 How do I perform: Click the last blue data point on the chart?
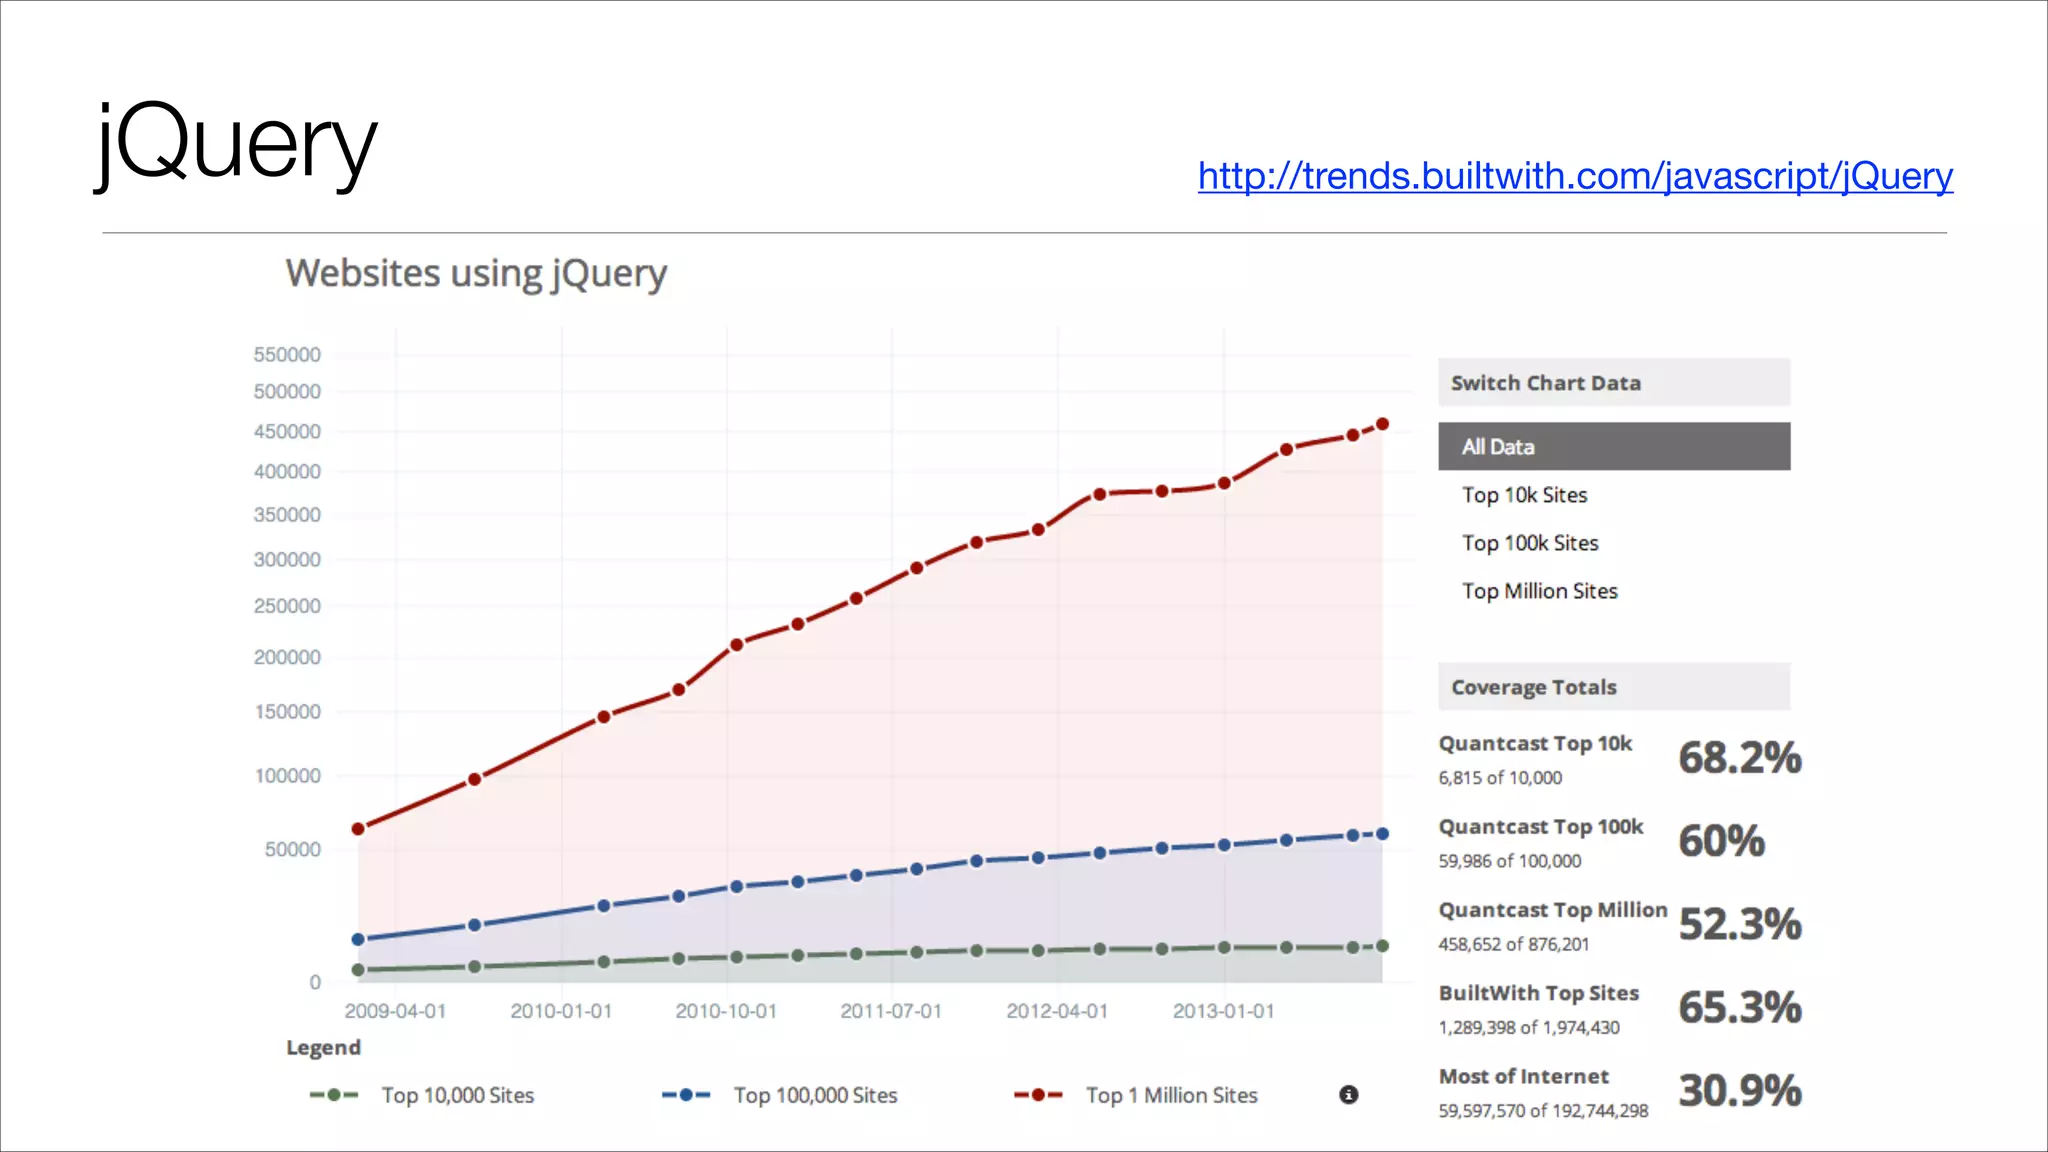point(1382,834)
